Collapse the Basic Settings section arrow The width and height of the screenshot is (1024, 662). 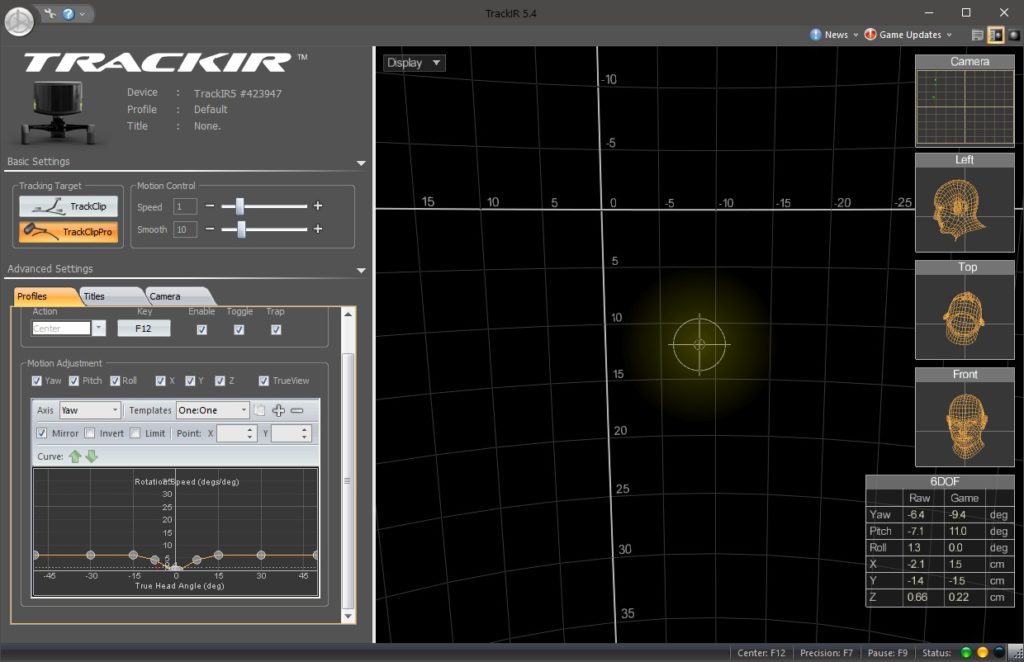pos(361,163)
